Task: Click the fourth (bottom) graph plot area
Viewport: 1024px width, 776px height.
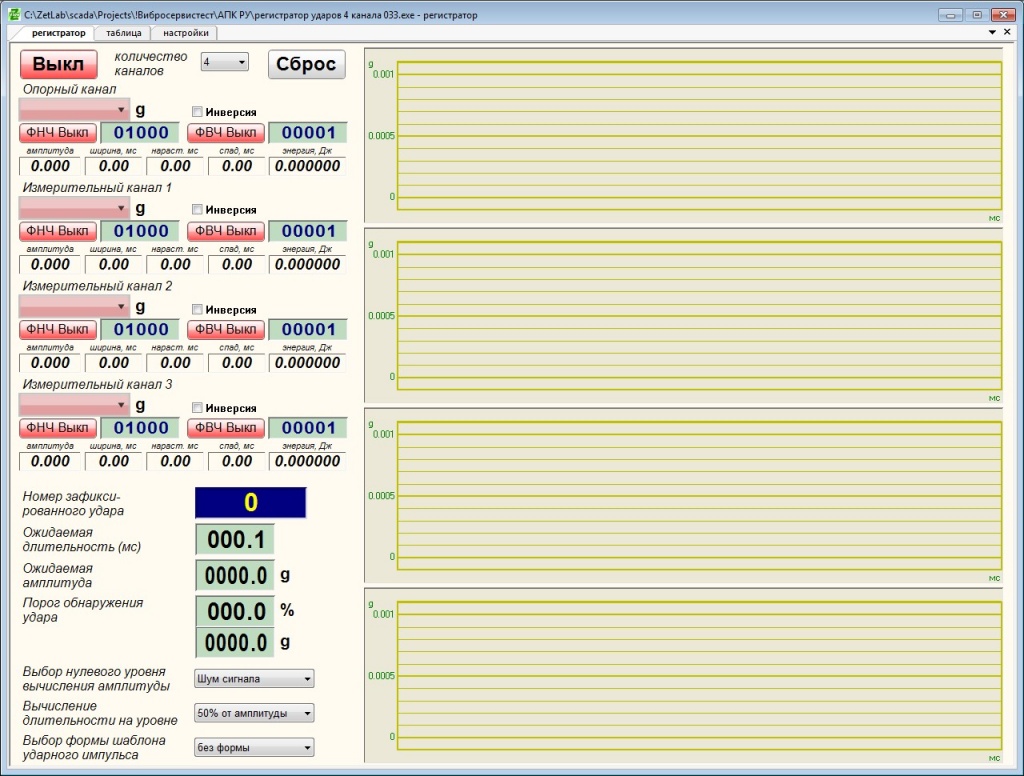Action: click(x=699, y=675)
